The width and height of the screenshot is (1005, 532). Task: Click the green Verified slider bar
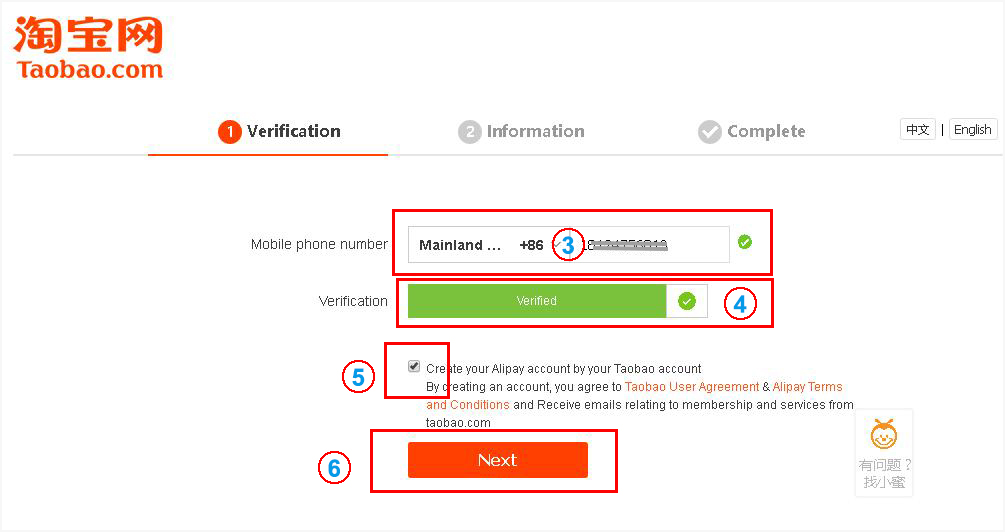536,301
